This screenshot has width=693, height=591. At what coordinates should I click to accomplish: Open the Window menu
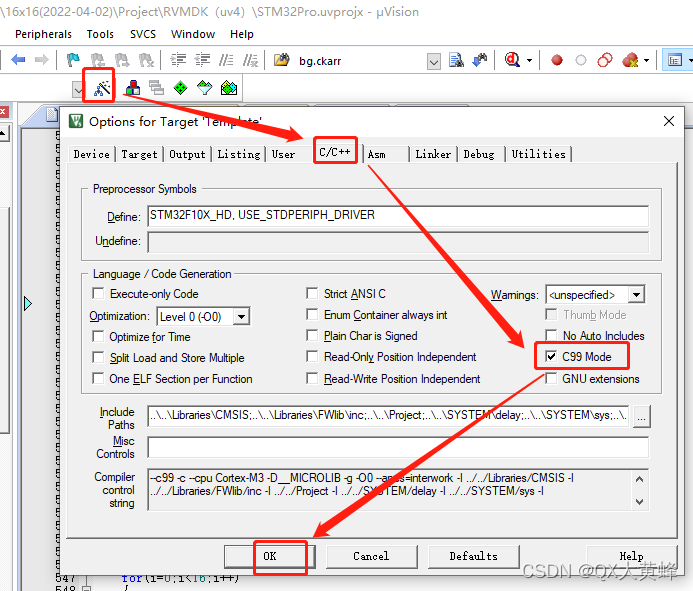(x=193, y=34)
